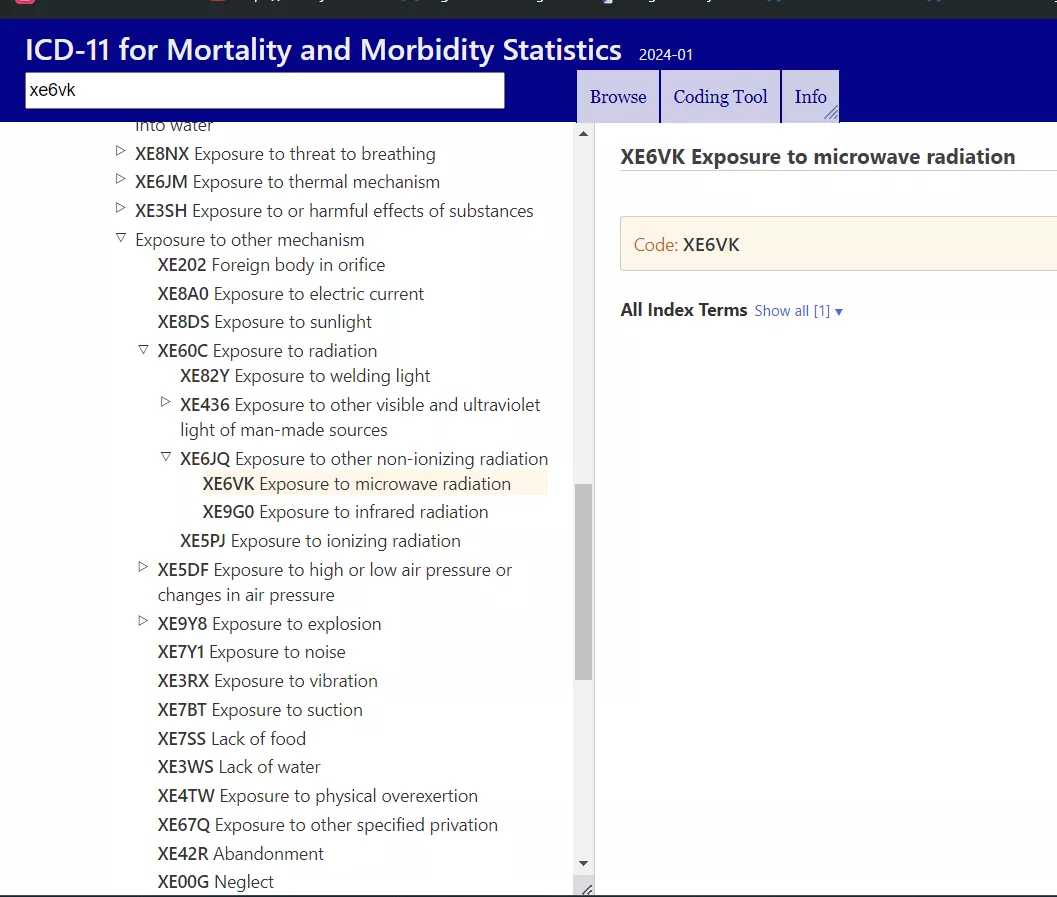Expand the XE5DF air pressure node
Screen dimensions: 1057x897
[143, 568]
